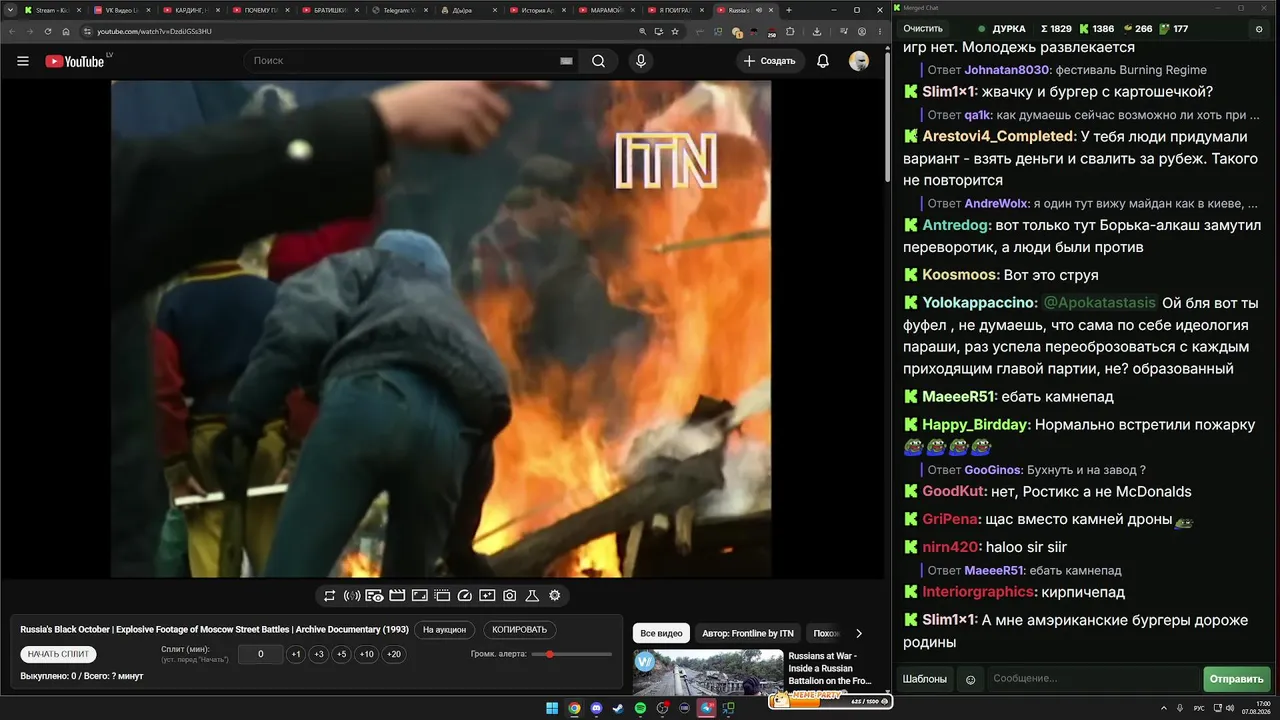Go to YouTube home via logo

pos(75,61)
